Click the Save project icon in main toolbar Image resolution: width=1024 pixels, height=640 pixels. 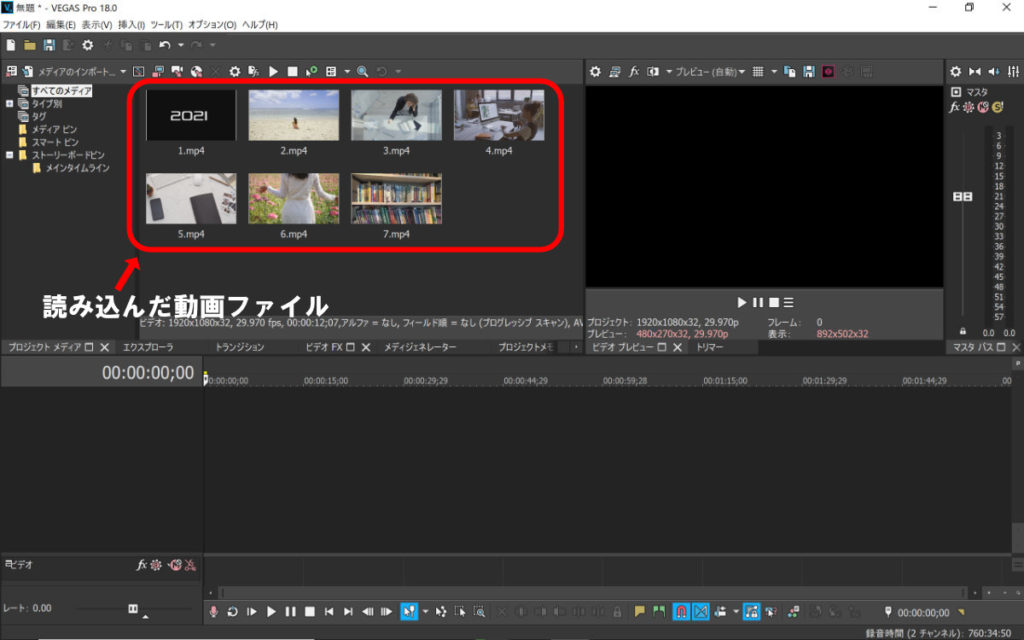tap(48, 45)
